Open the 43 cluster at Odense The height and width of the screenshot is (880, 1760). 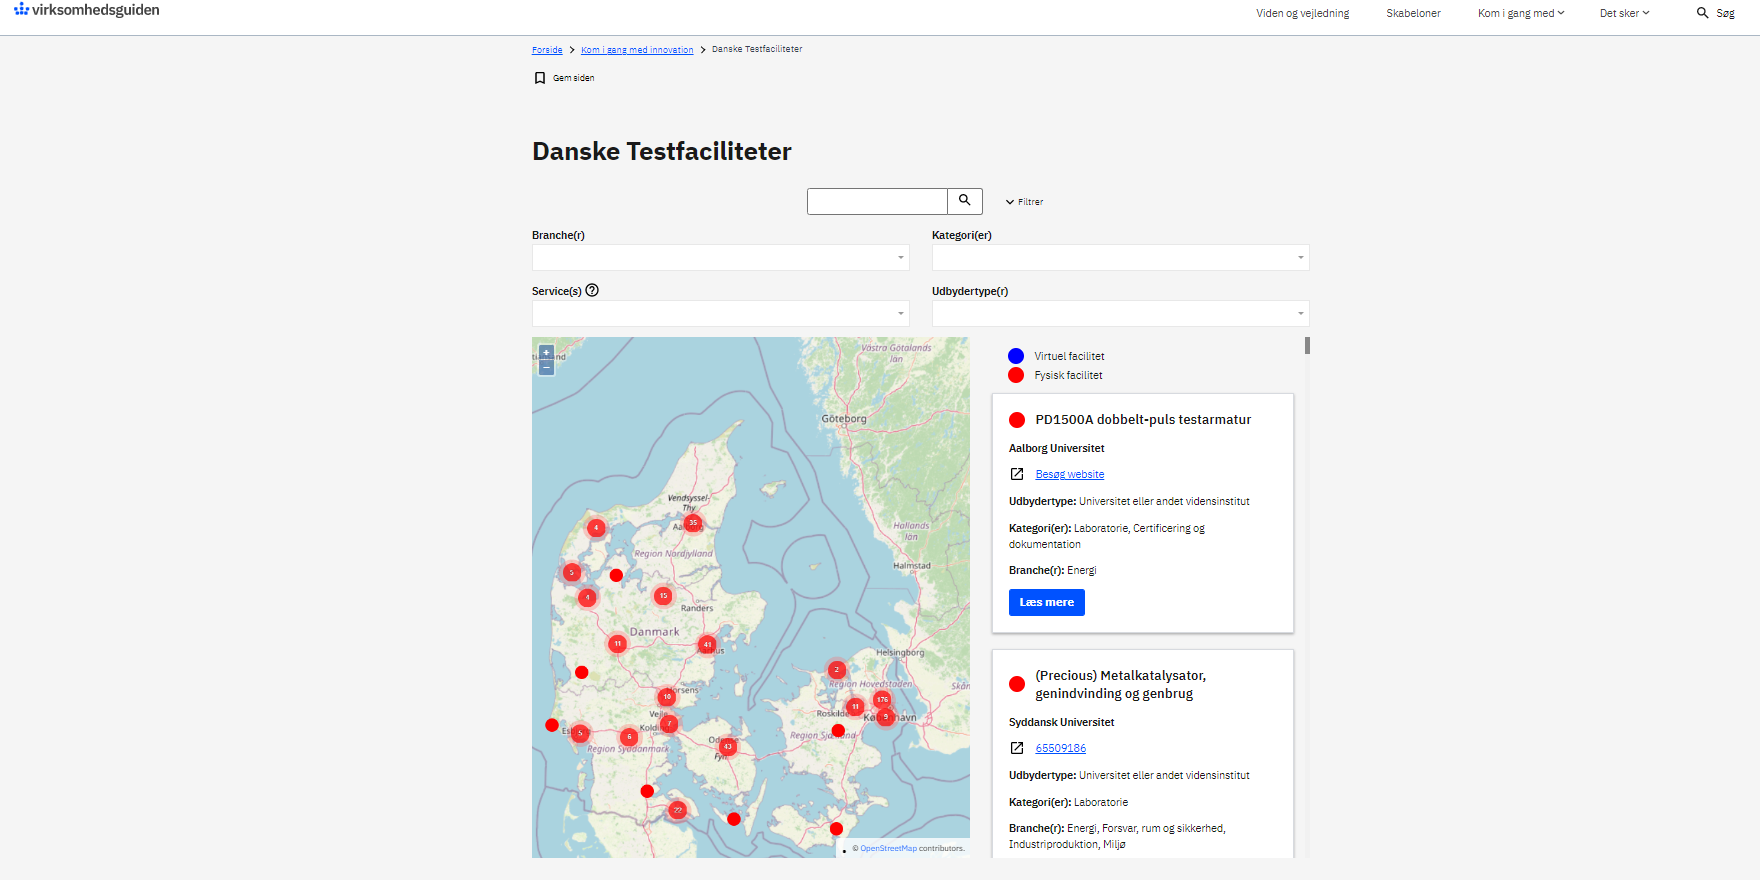728,747
